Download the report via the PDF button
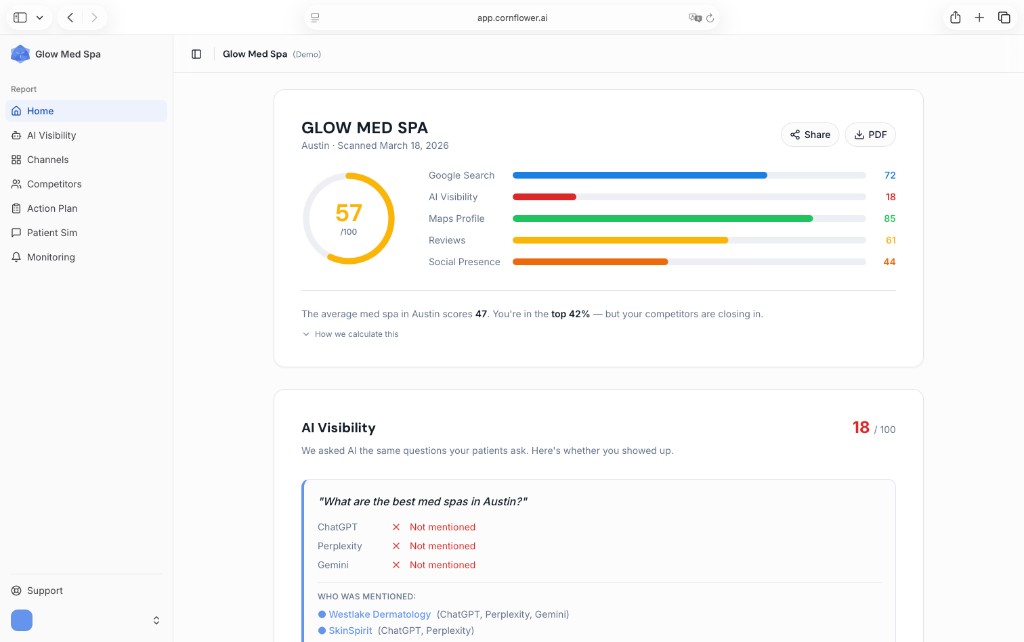The width and height of the screenshot is (1024, 642). [869, 134]
